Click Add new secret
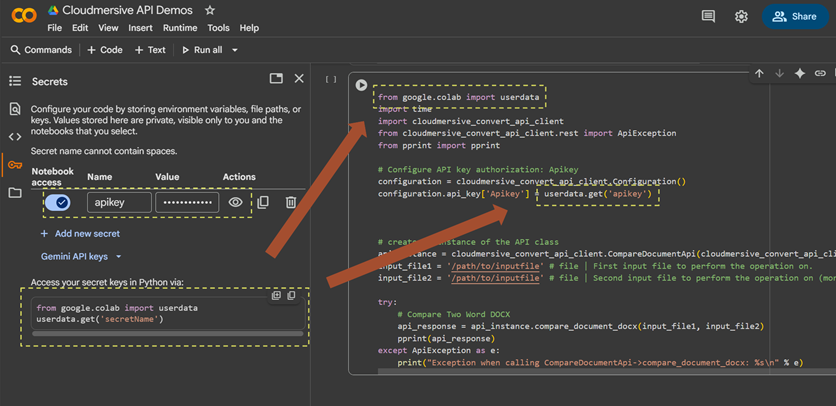The width and height of the screenshot is (836, 406). pyautogui.click(x=81, y=234)
